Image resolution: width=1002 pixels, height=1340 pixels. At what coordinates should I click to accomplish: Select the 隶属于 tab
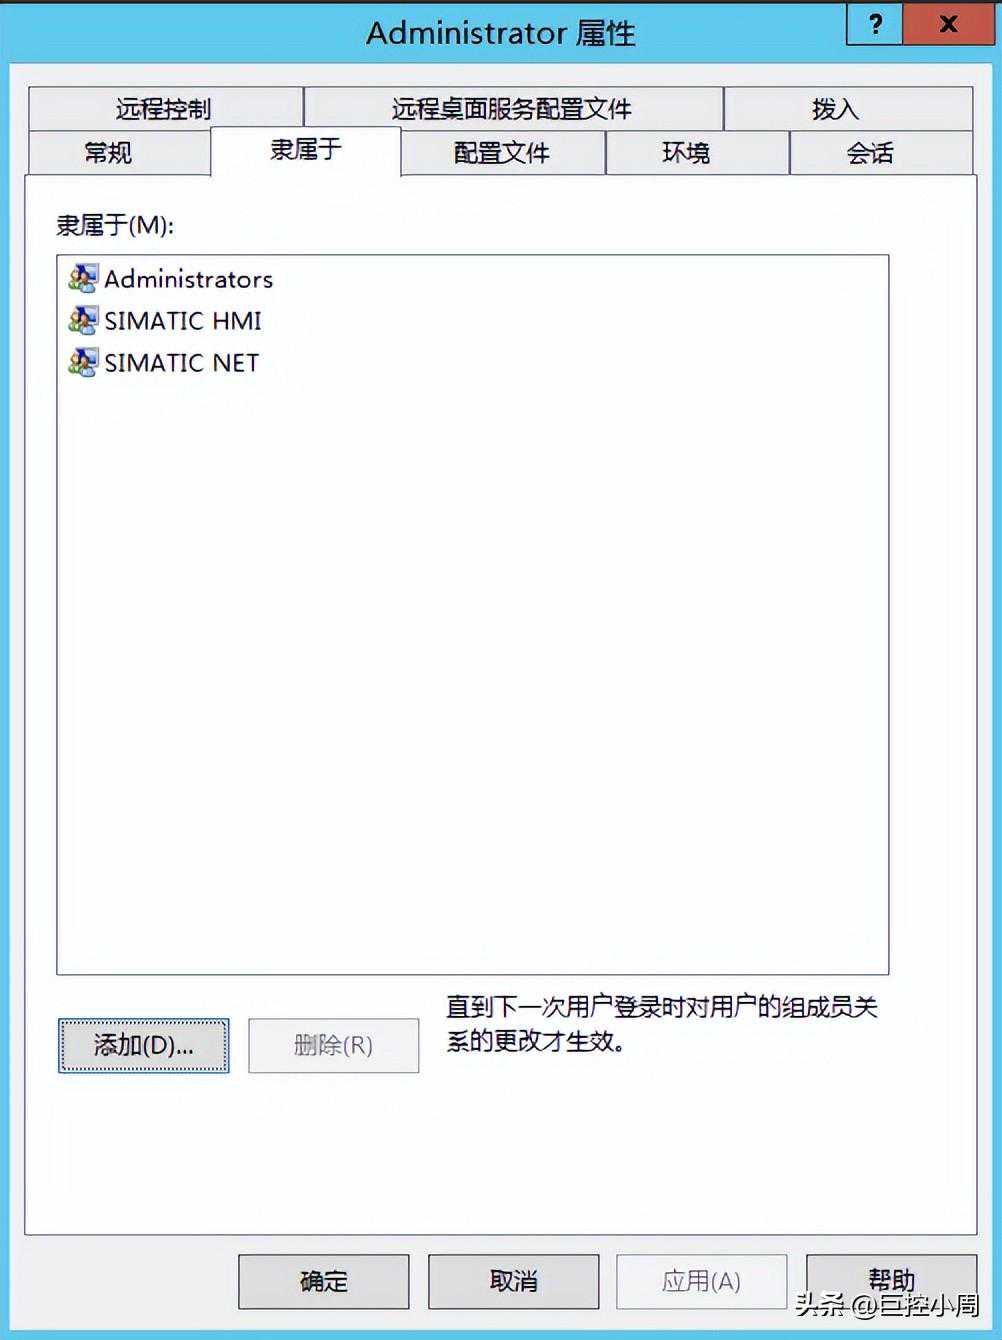pos(306,150)
